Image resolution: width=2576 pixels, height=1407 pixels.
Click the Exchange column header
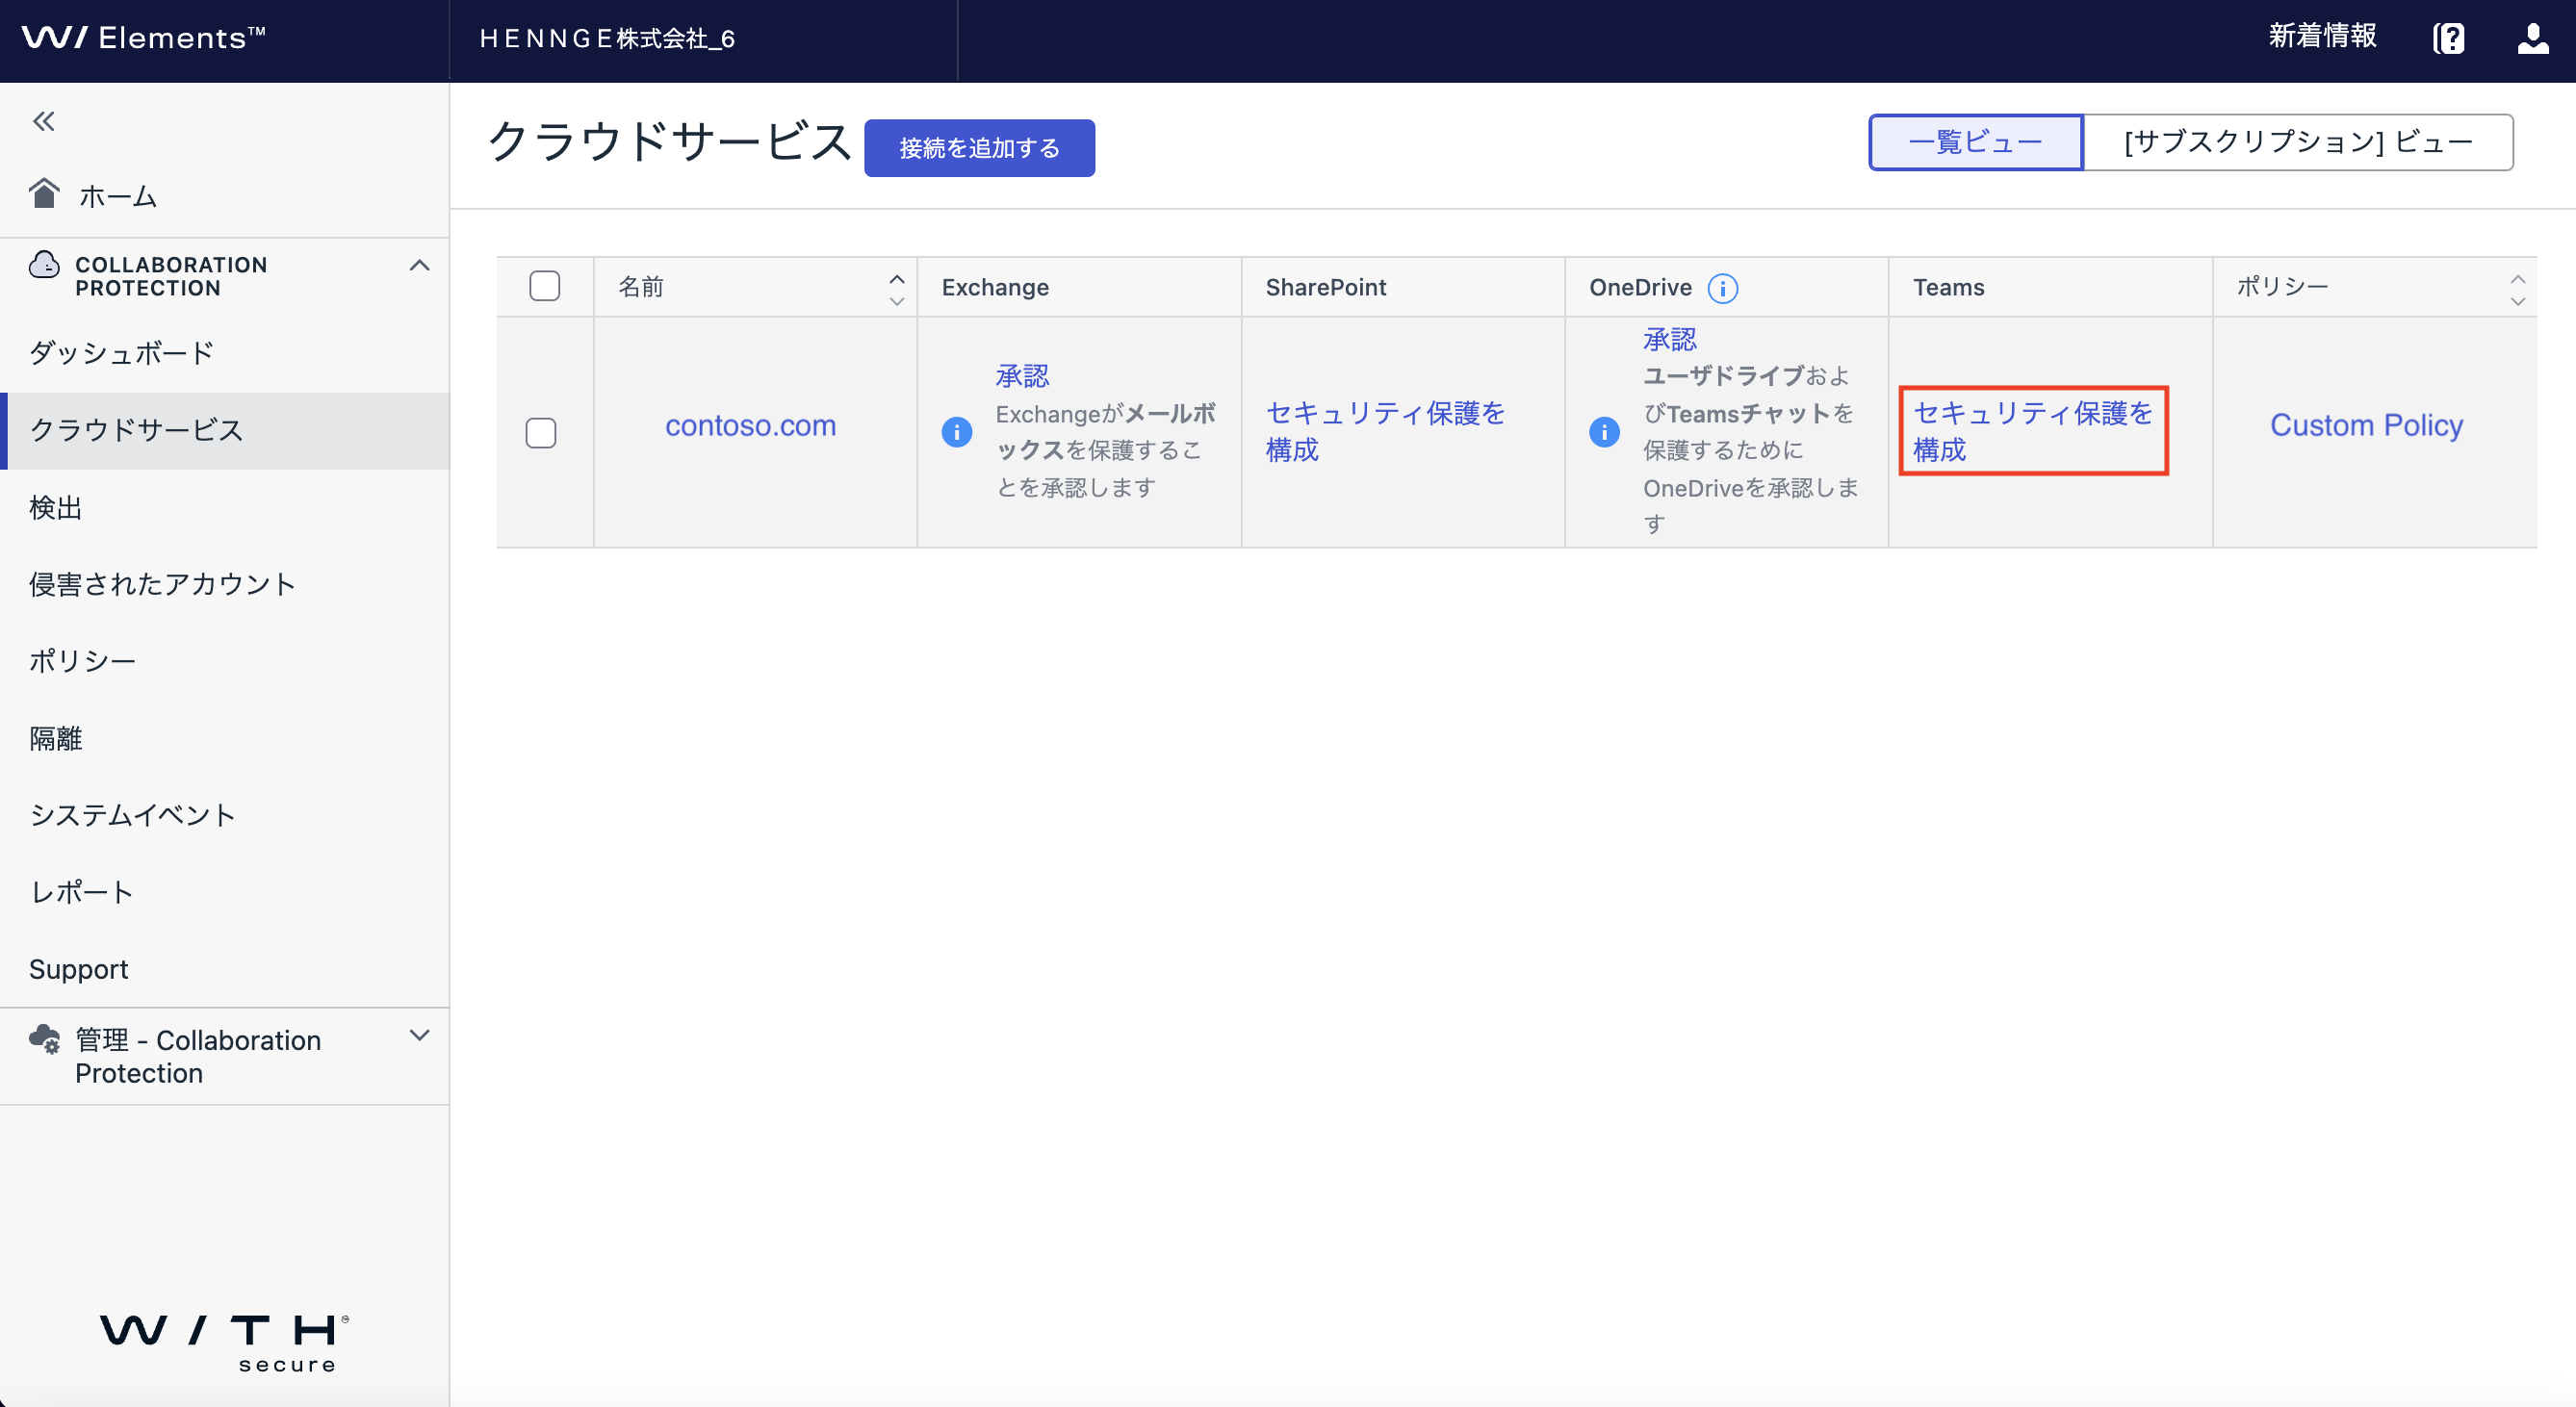coord(995,288)
